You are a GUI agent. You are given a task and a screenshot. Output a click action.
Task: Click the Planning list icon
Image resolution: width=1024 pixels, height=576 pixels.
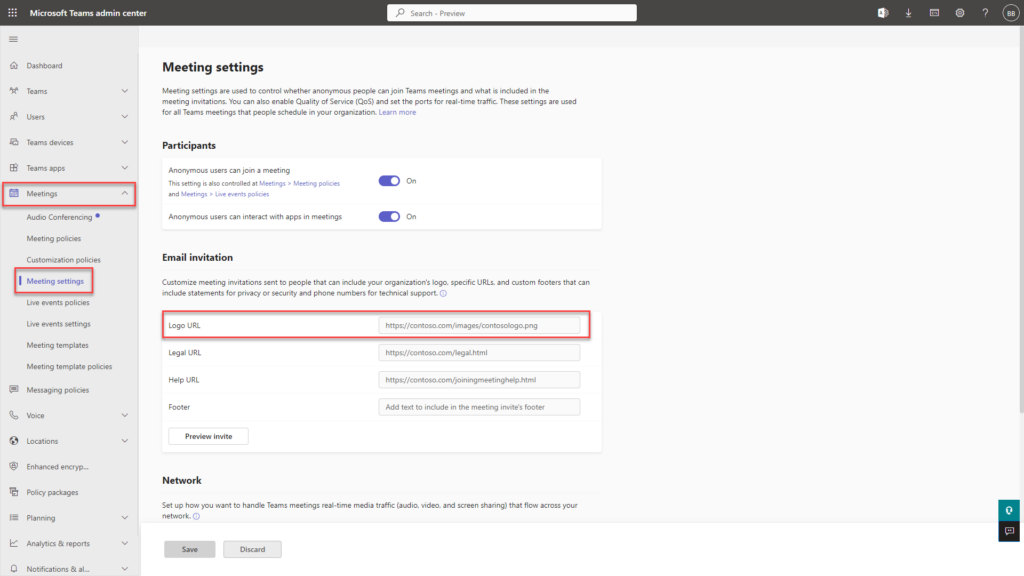(x=14, y=517)
